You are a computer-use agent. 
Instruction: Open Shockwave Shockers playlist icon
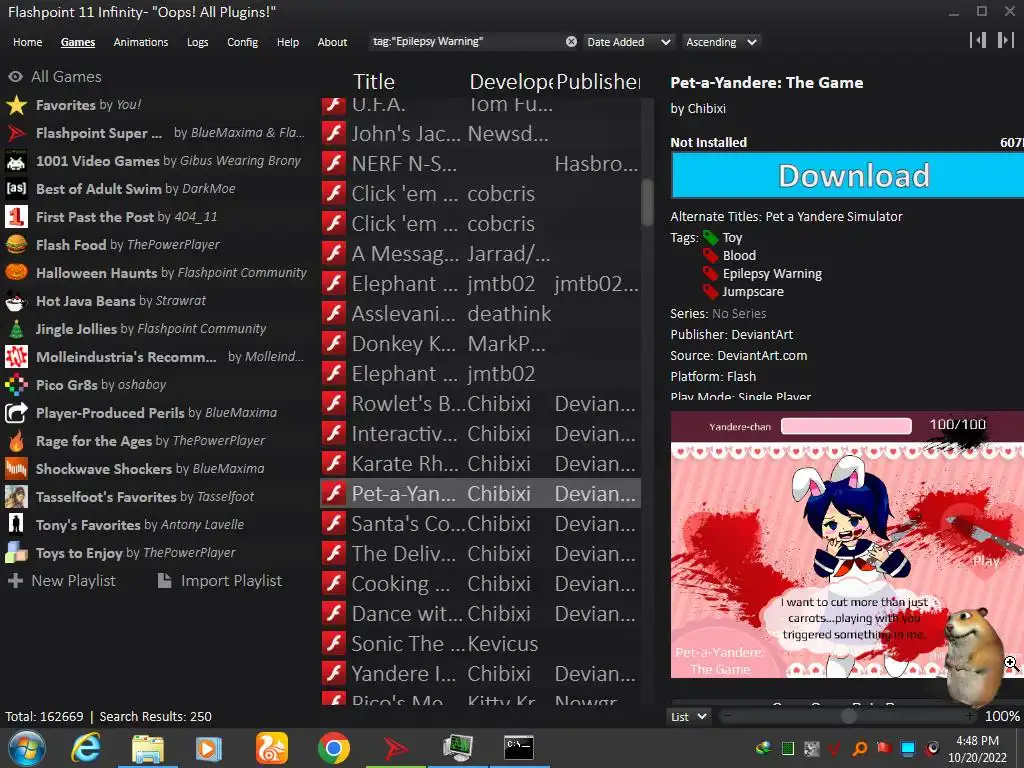16,469
